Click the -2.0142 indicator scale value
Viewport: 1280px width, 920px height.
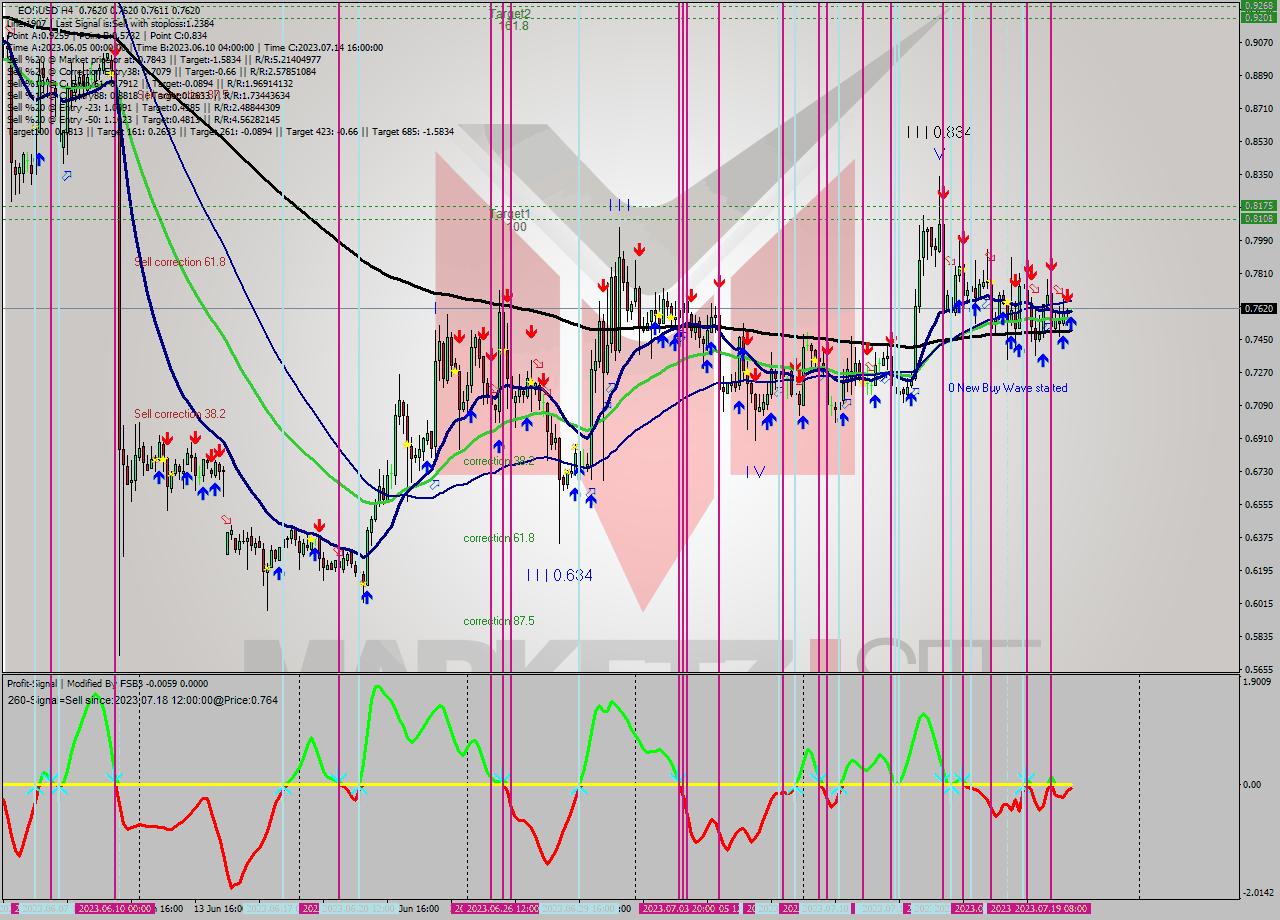tap(1258, 893)
